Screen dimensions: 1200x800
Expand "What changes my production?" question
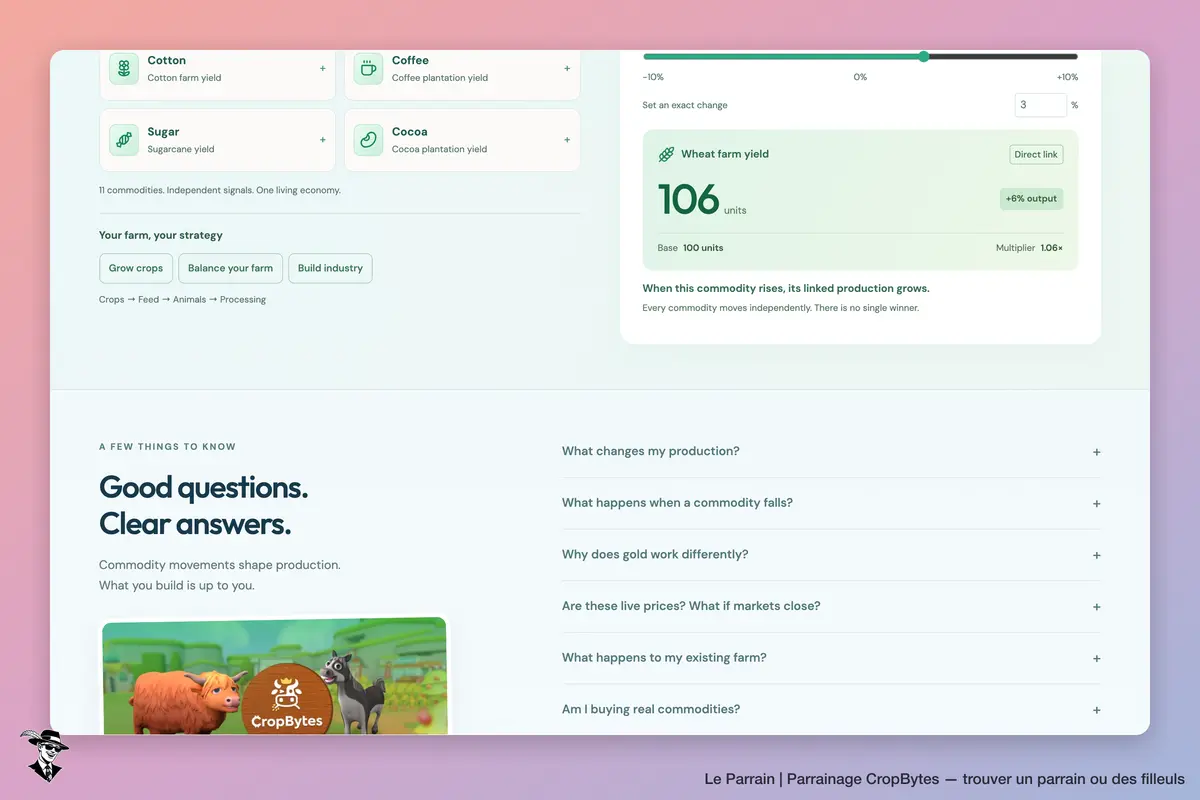point(831,452)
